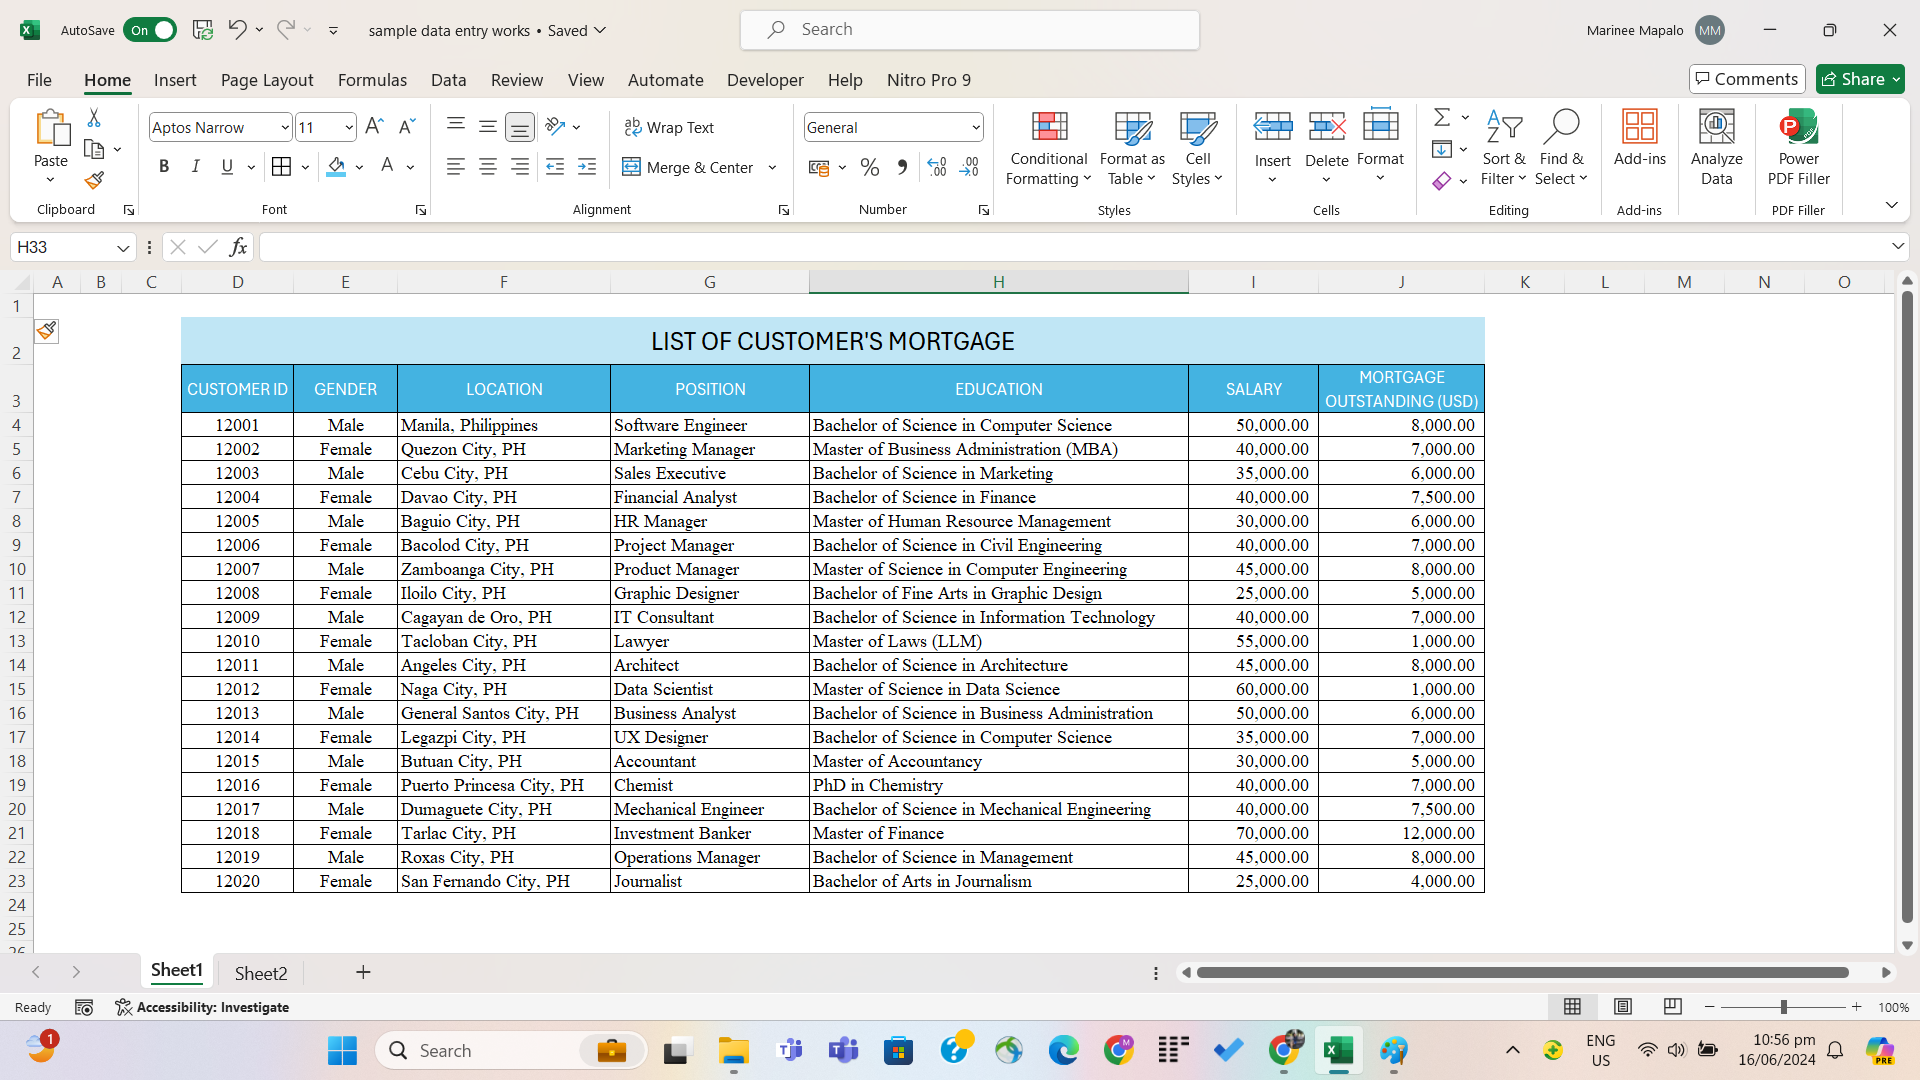Click Accessibility: Investigate status
Viewport: 1920px width, 1080px height.
[x=203, y=1007]
